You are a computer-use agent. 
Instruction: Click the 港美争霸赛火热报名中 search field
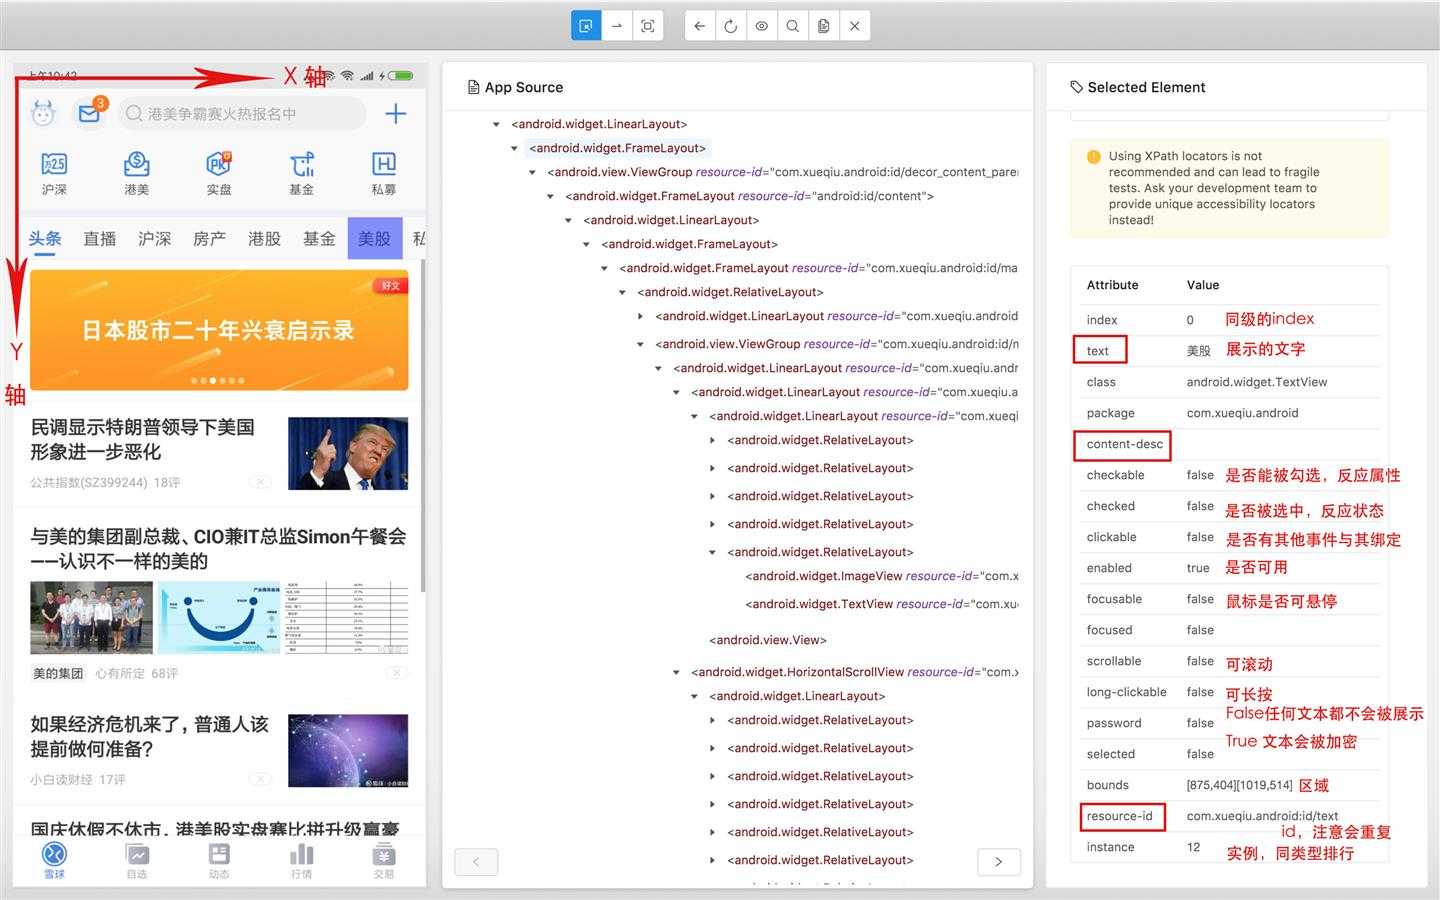click(x=242, y=114)
